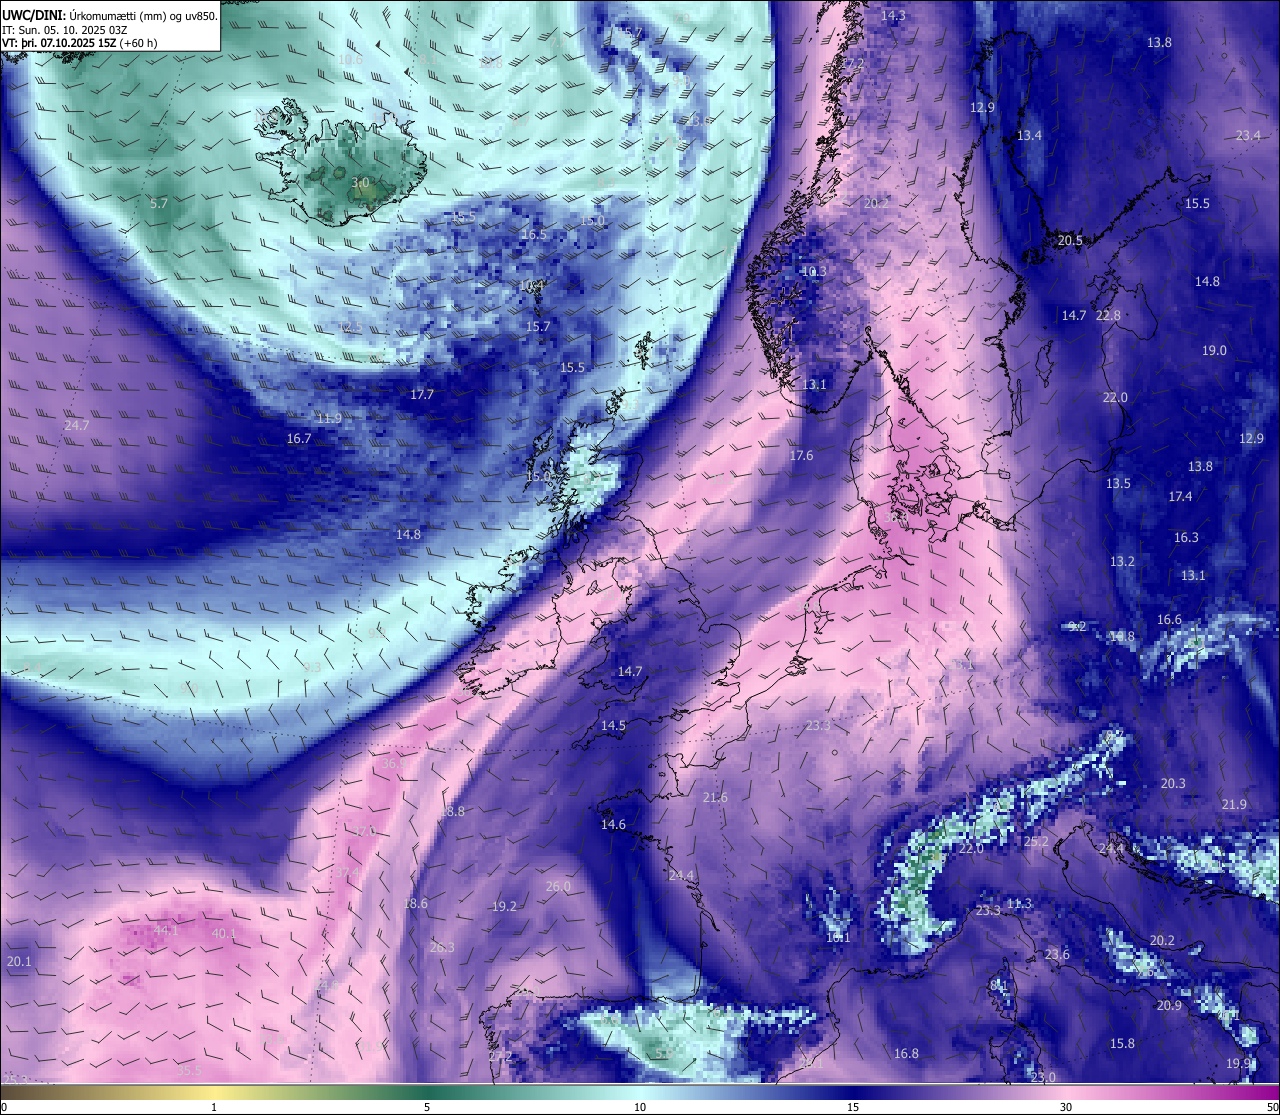This screenshot has height=1115, width=1280.
Task: Click the 13.4 value on the map
Action: point(1029,135)
